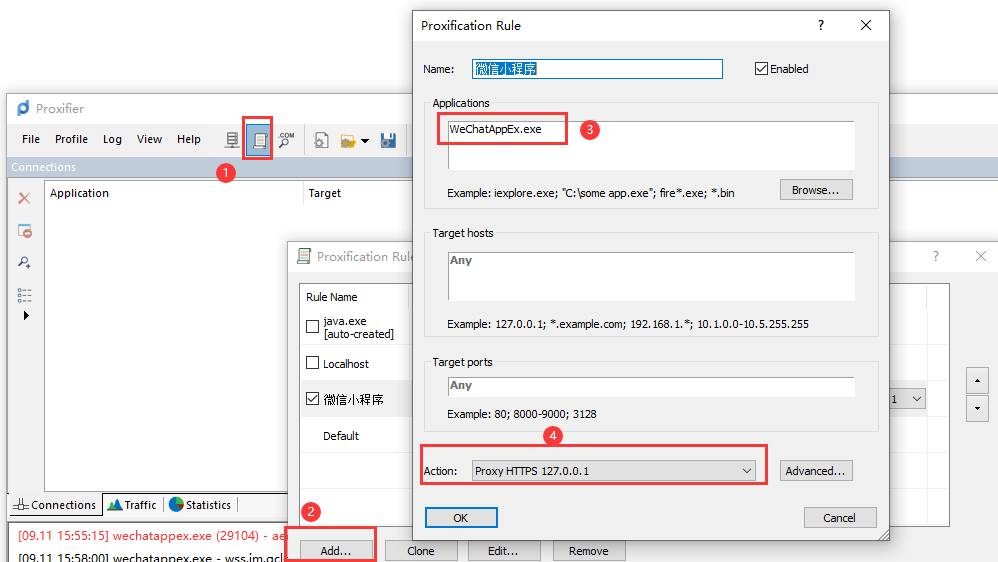
Task: Click the wechatappex.exe wss.im log line
Action: (152, 558)
